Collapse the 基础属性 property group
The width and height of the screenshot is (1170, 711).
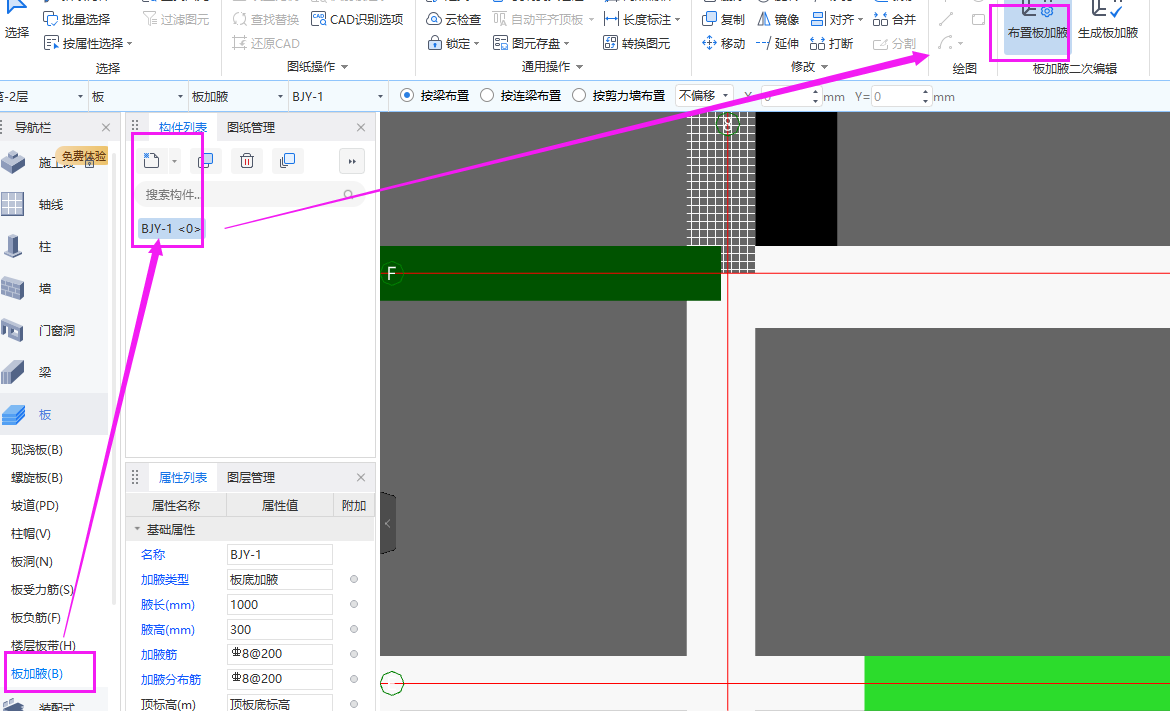click(137, 529)
